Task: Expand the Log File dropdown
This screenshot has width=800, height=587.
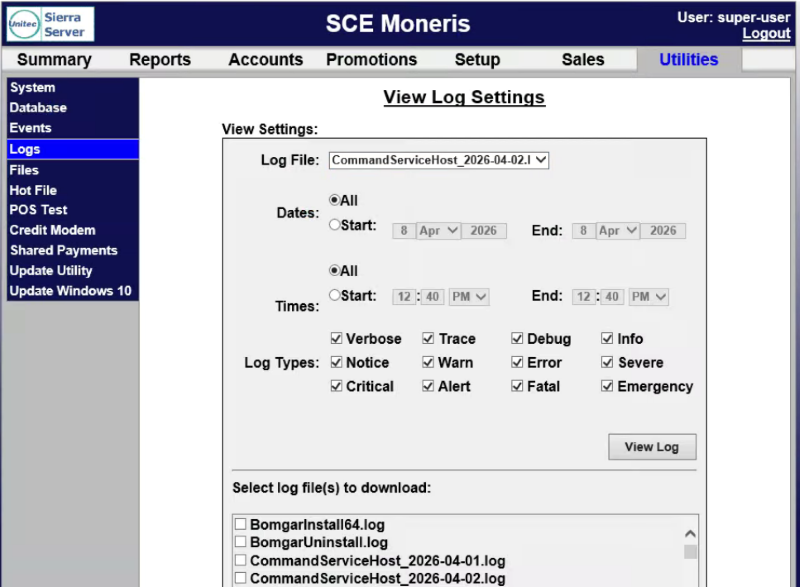Action: point(439,160)
